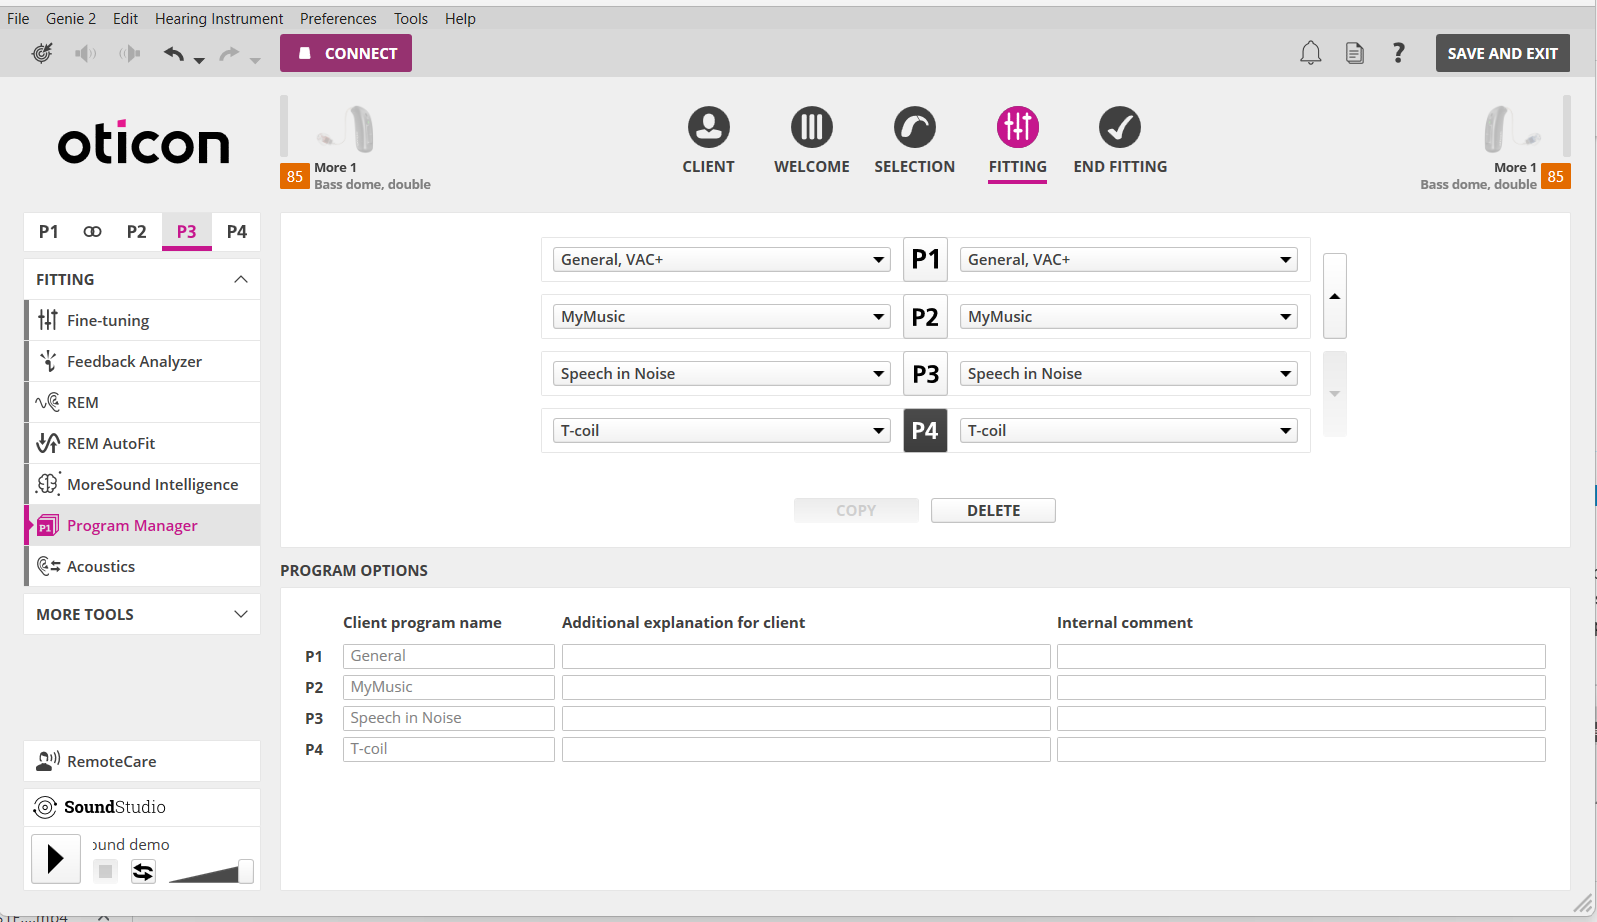
Task: Open the Preferences menu
Action: pyautogui.click(x=338, y=18)
